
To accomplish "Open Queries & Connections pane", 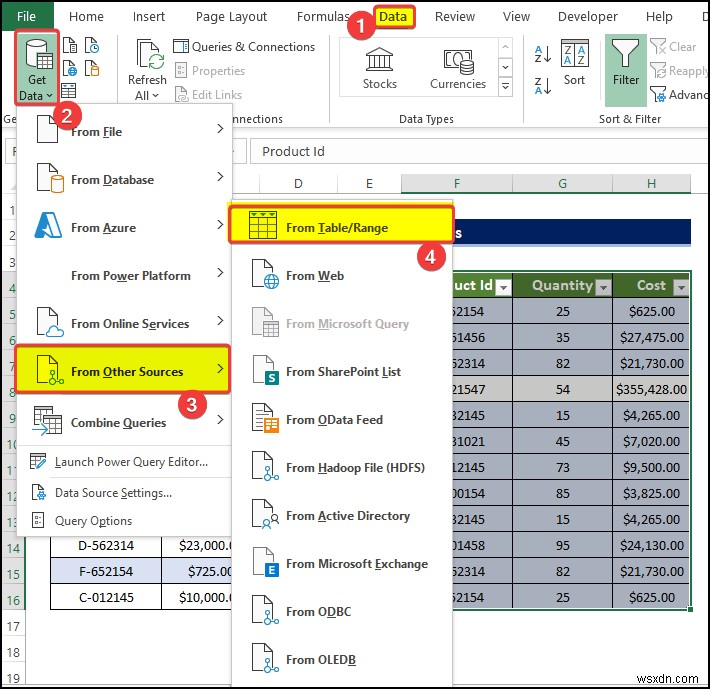I will coord(244,47).
